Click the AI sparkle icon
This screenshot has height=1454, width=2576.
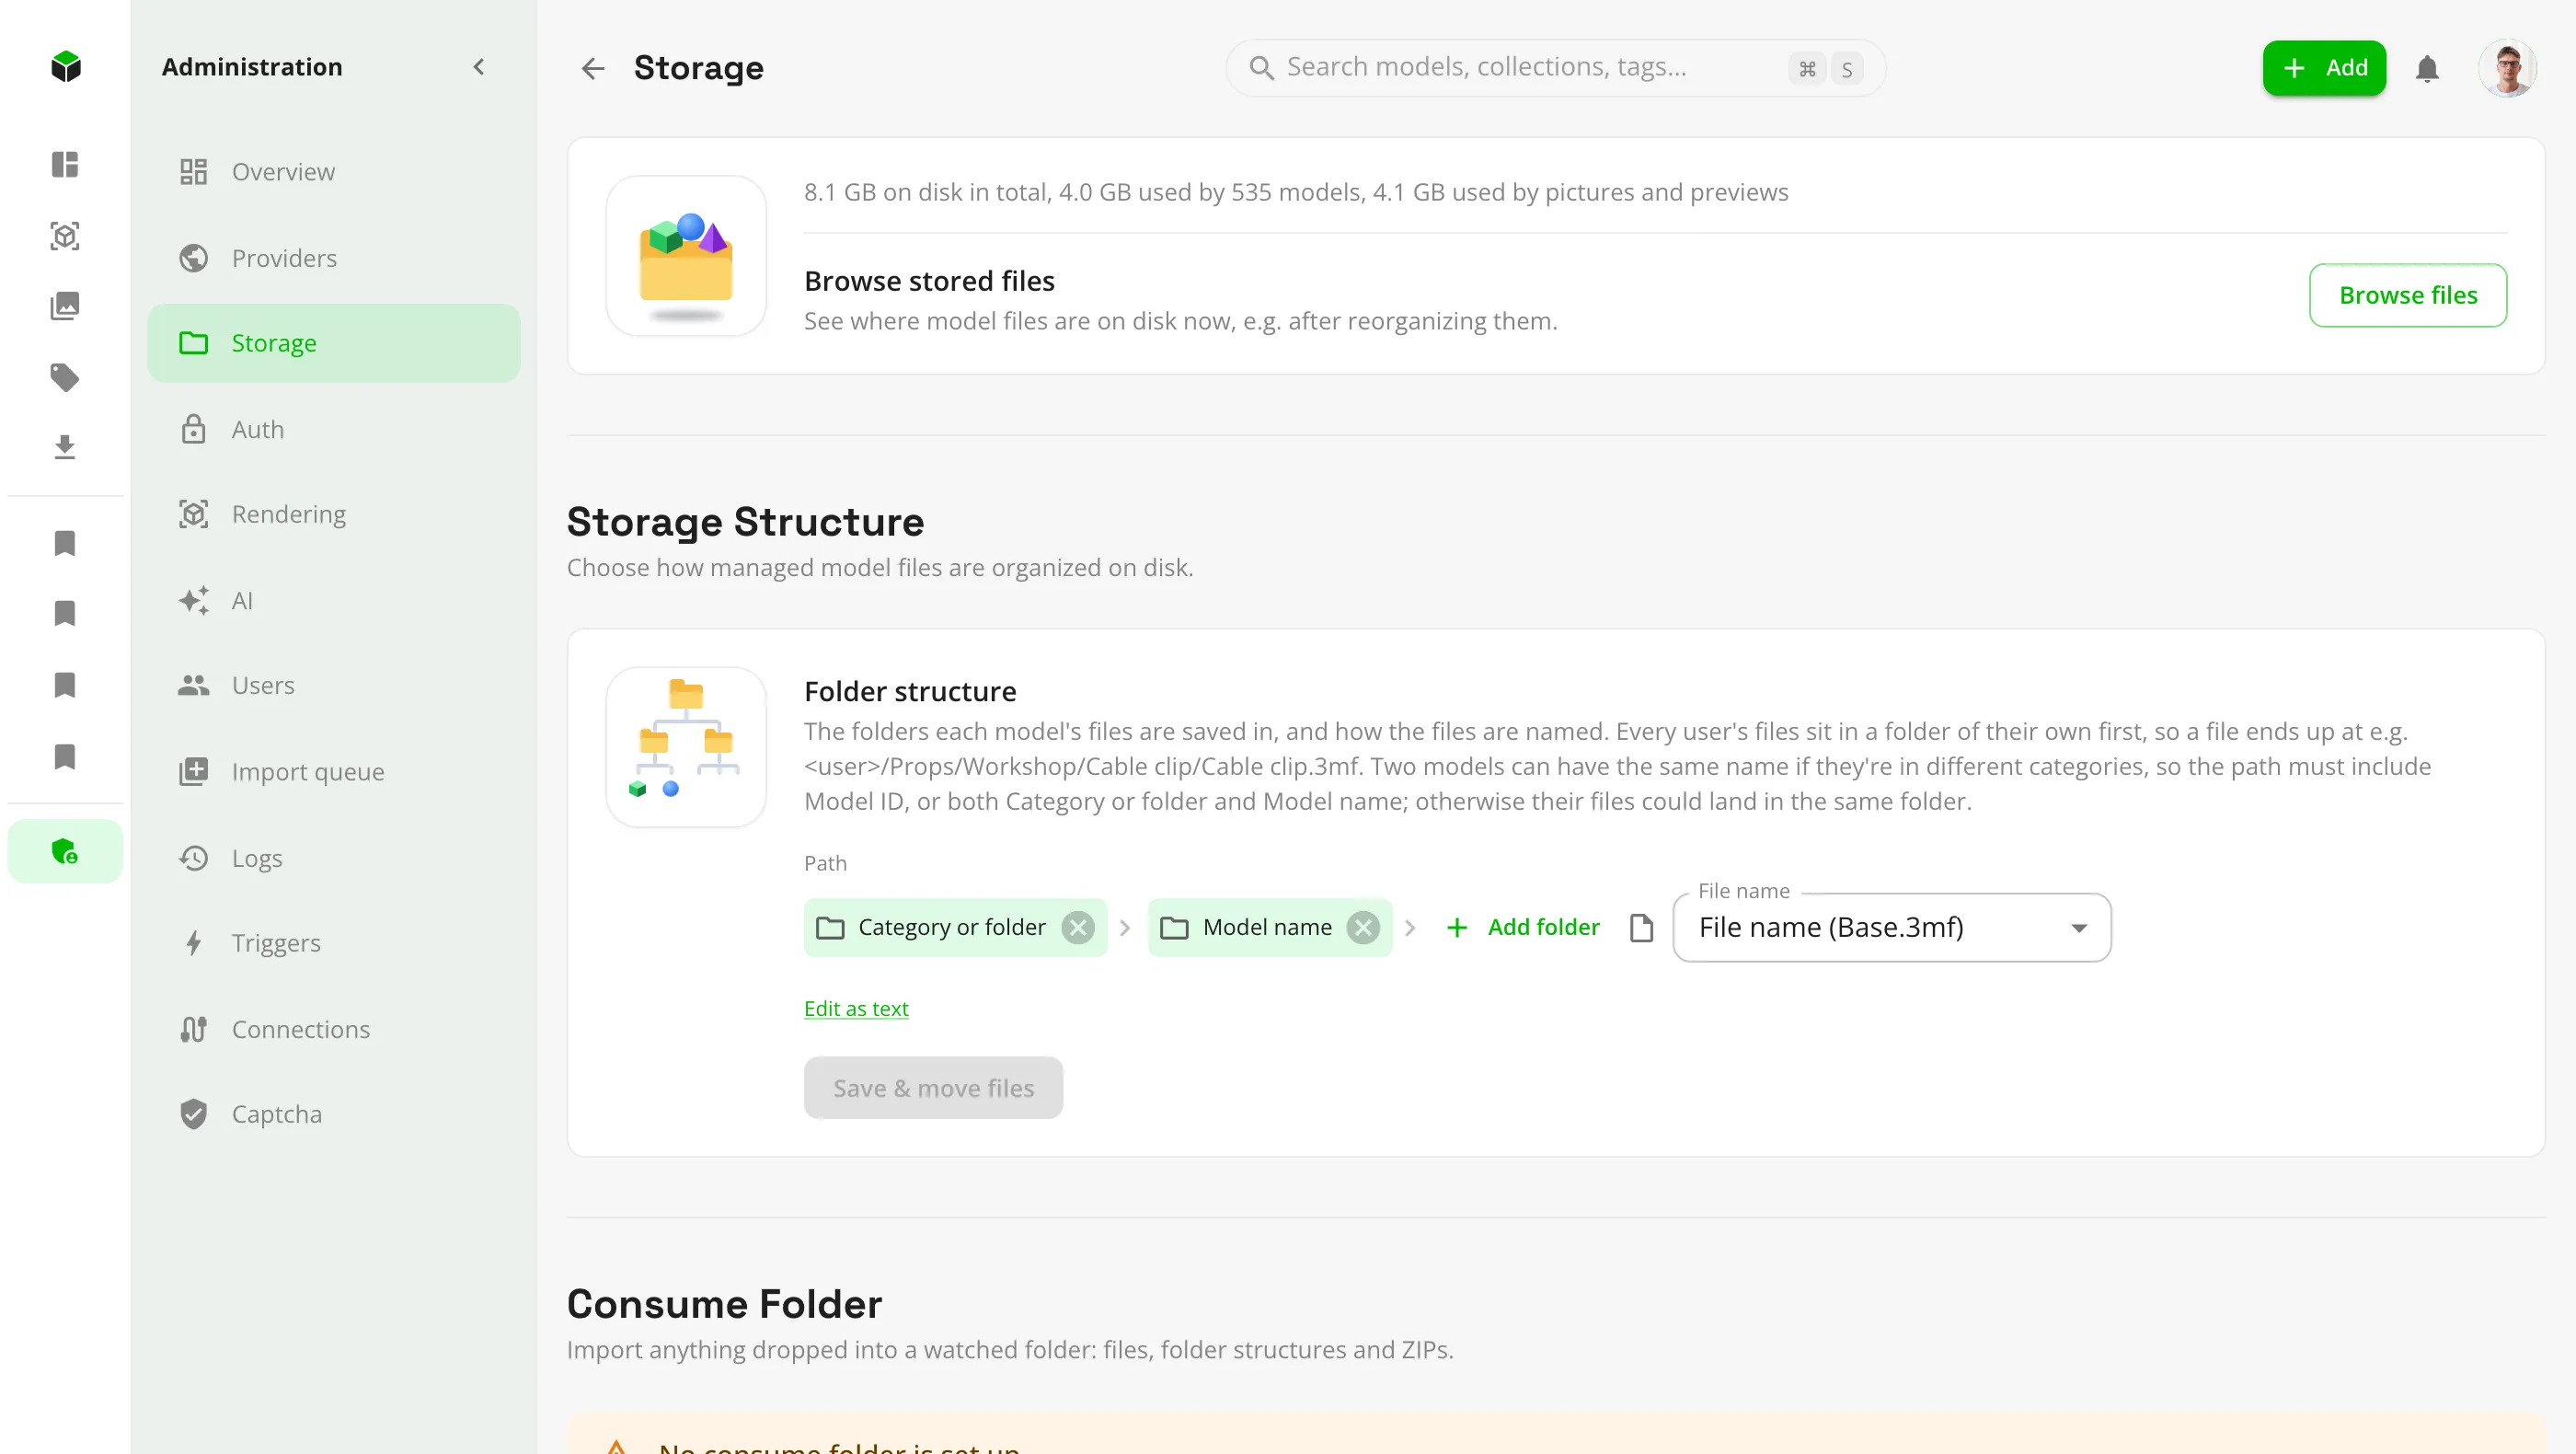click(193, 600)
